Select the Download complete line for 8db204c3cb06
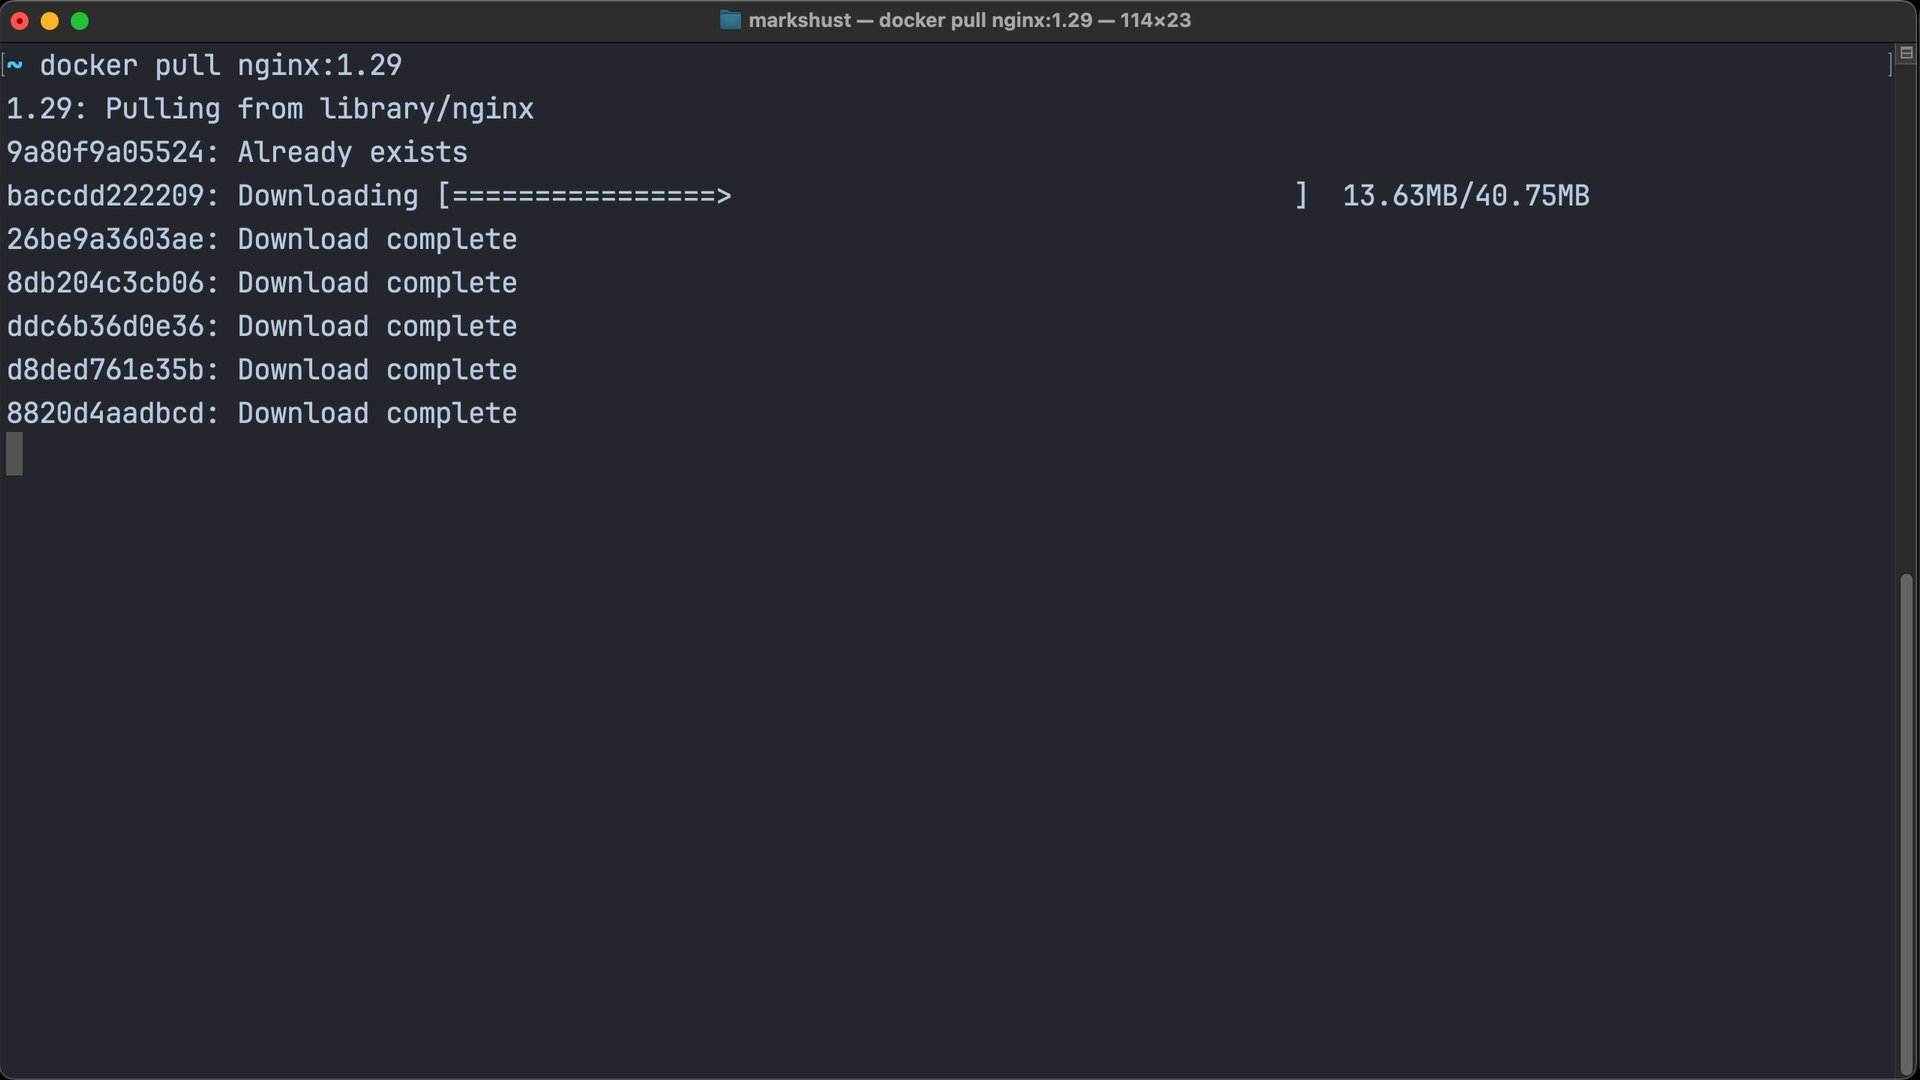Screen dimensions: 1920x1080 pyautogui.click(x=262, y=283)
